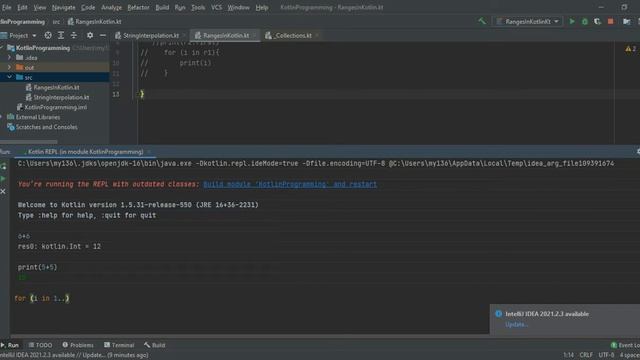Close the StringInterpolation.kt tab
Image resolution: width=640 pixels, height=360 pixels.
(184, 36)
